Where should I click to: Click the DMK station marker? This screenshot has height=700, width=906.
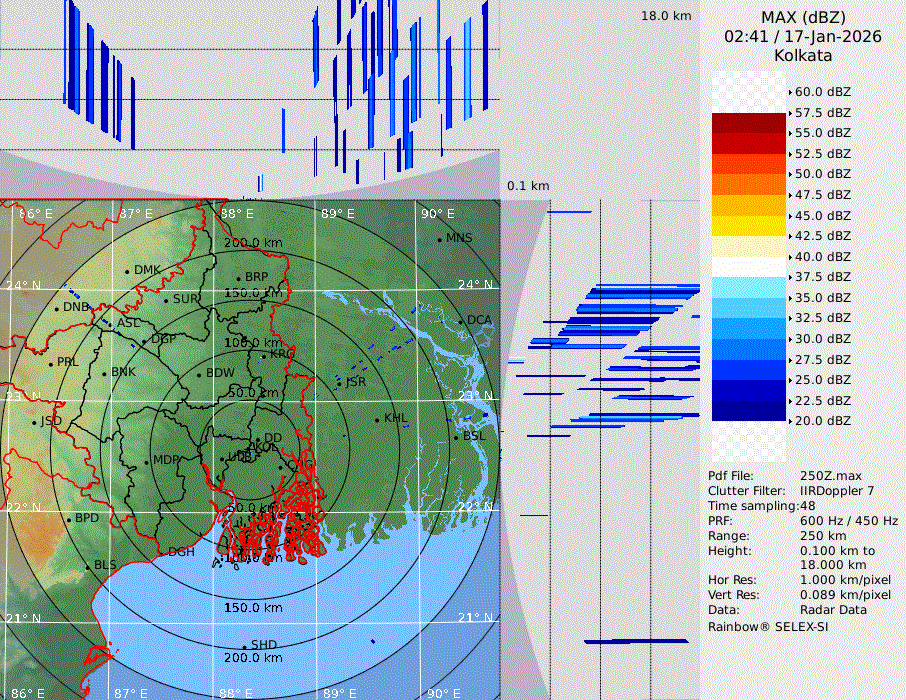(x=128, y=271)
